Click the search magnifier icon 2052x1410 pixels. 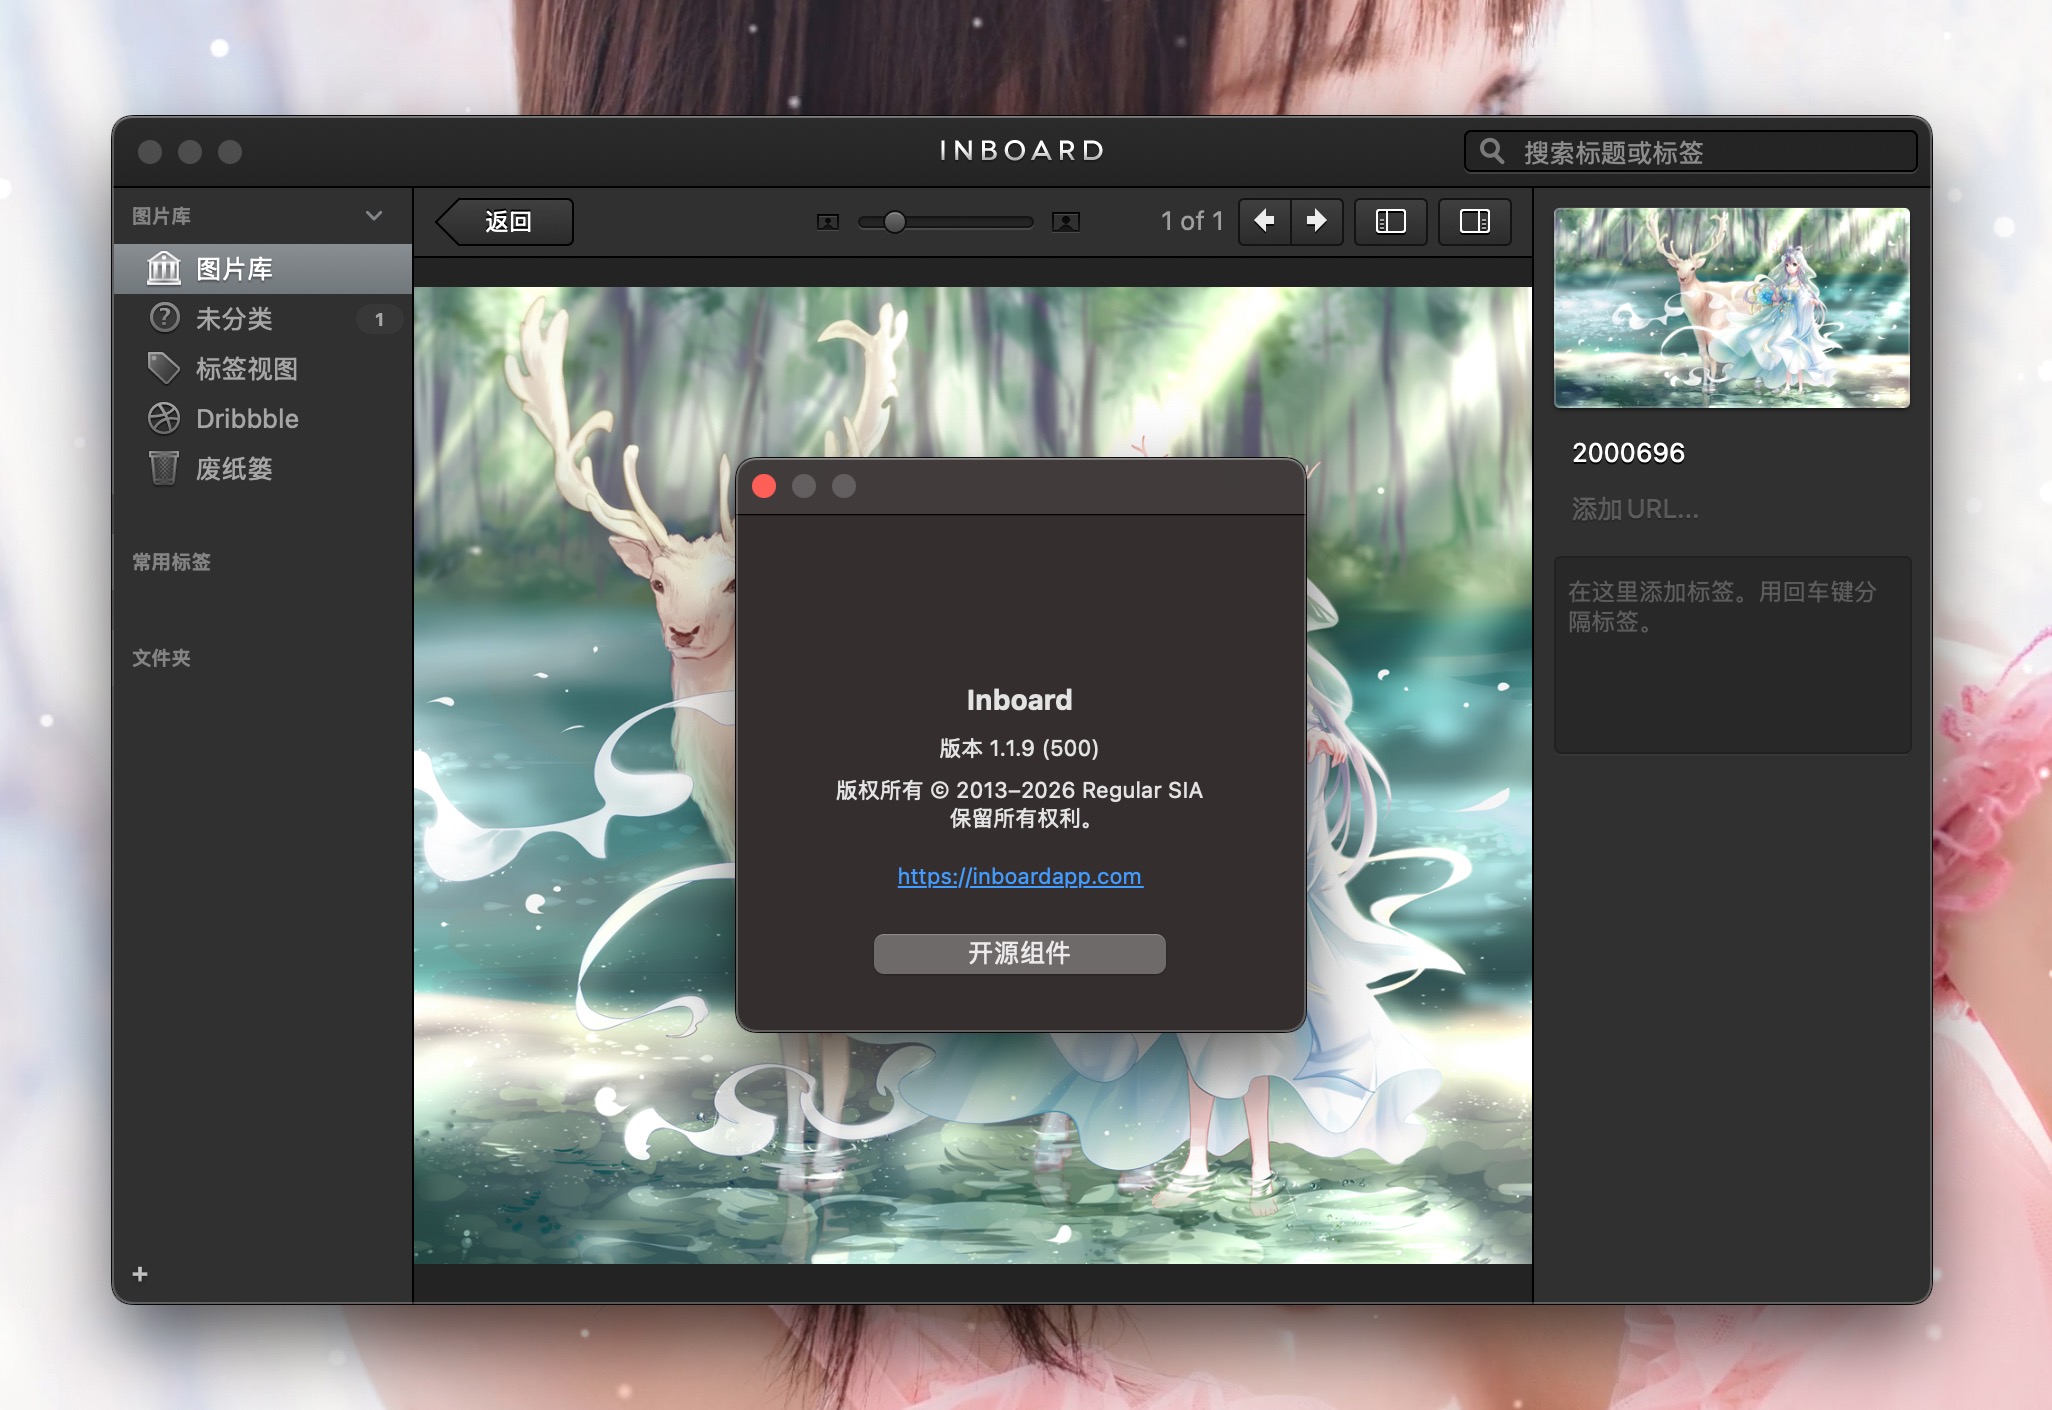(x=1491, y=152)
